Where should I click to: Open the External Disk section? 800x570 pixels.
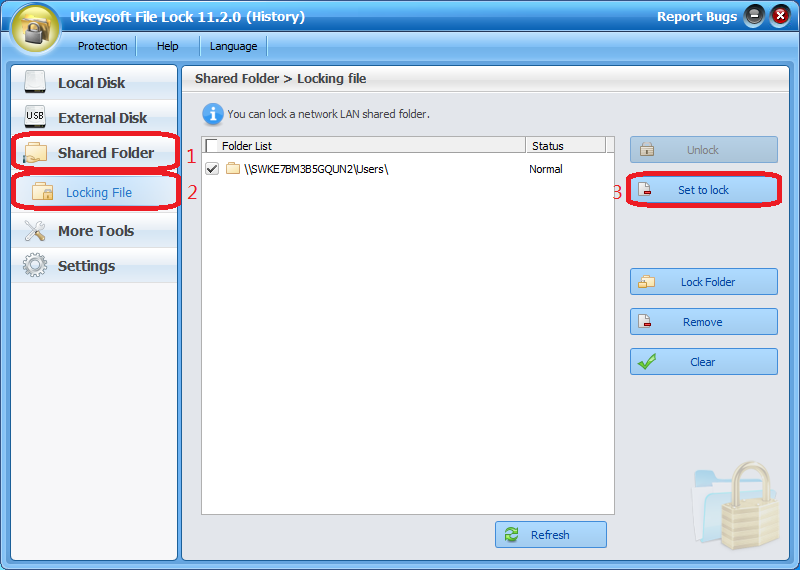tap(94, 117)
